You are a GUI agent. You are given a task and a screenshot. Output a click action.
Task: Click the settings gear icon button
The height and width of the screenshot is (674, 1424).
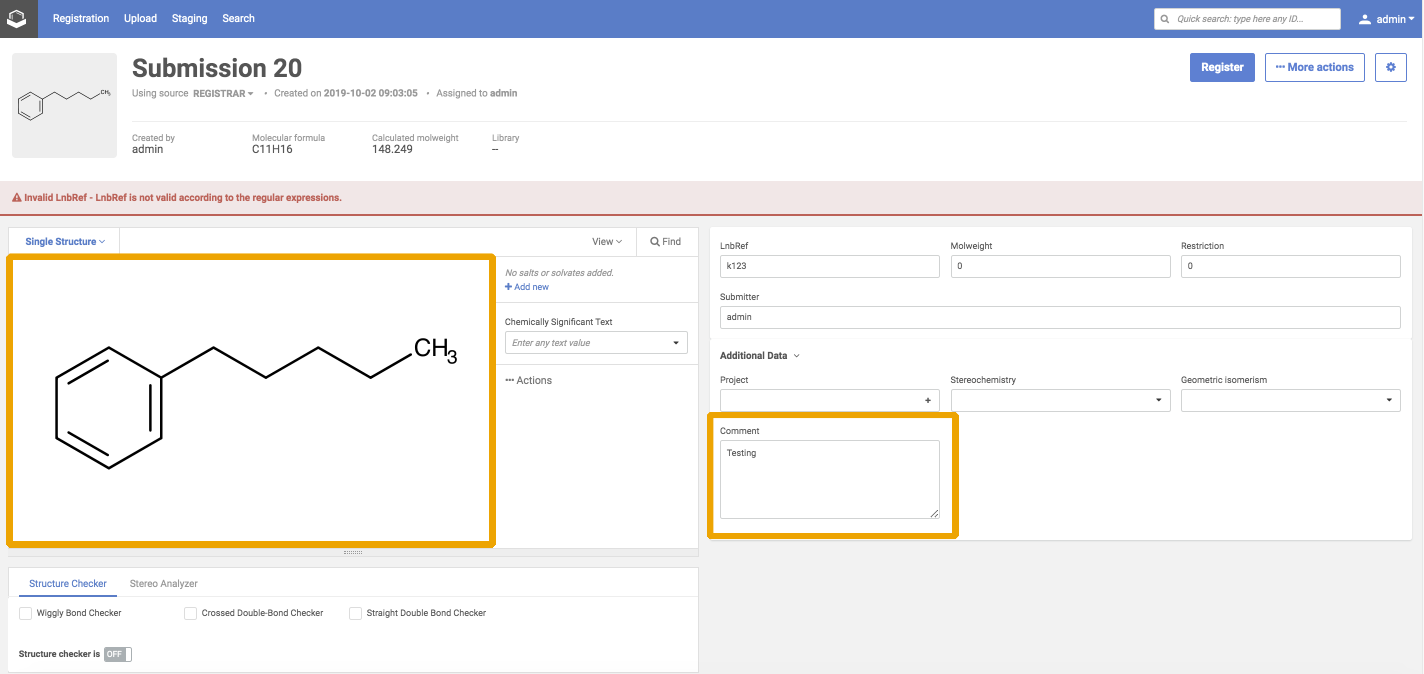pyautogui.click(x=1390, y=67)
